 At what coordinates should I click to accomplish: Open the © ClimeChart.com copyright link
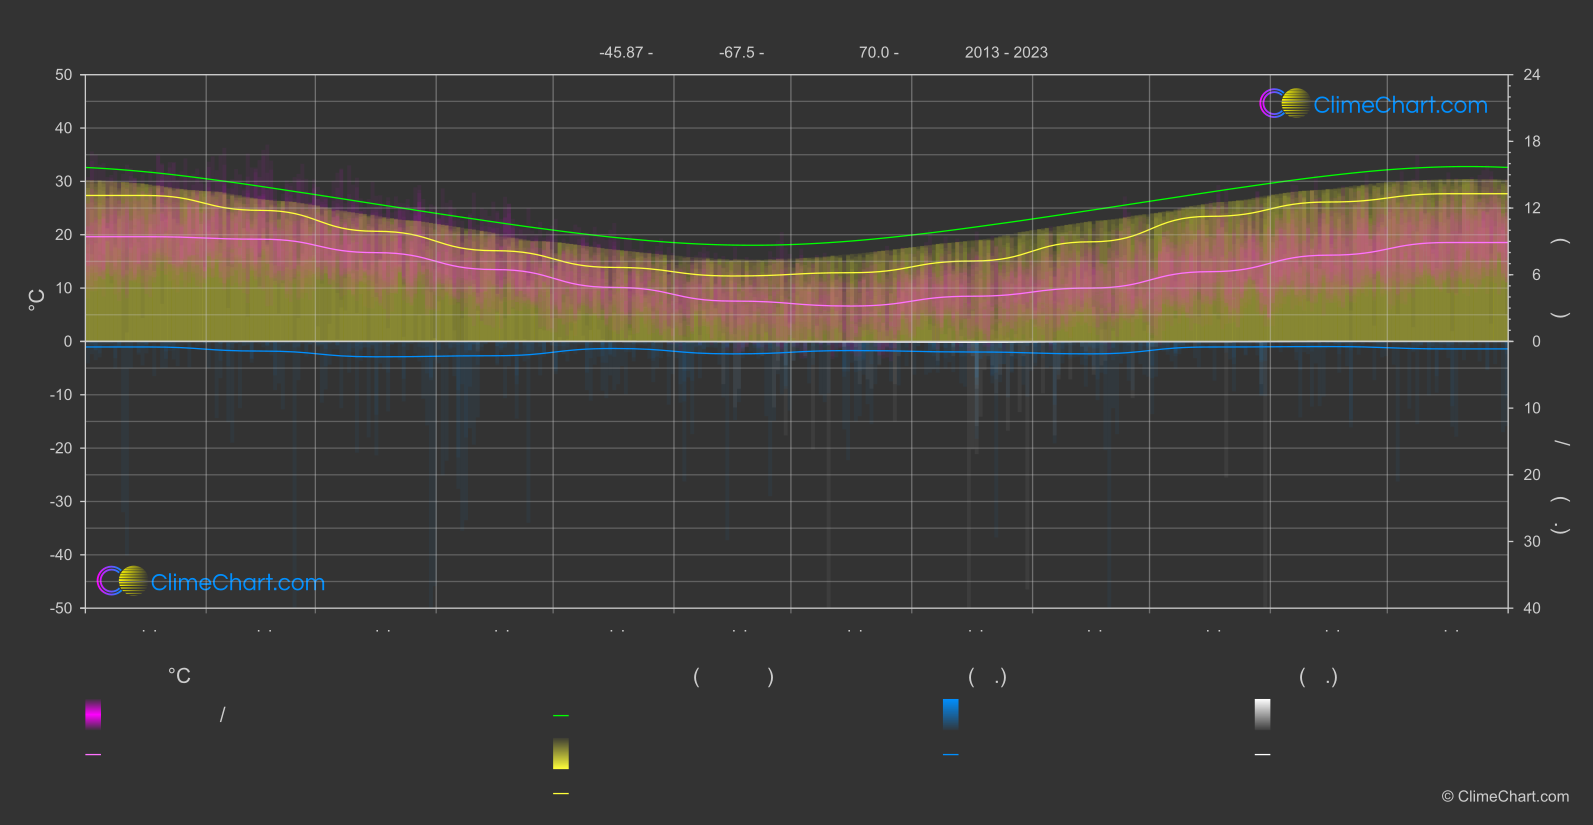[x=1505, y=797]
